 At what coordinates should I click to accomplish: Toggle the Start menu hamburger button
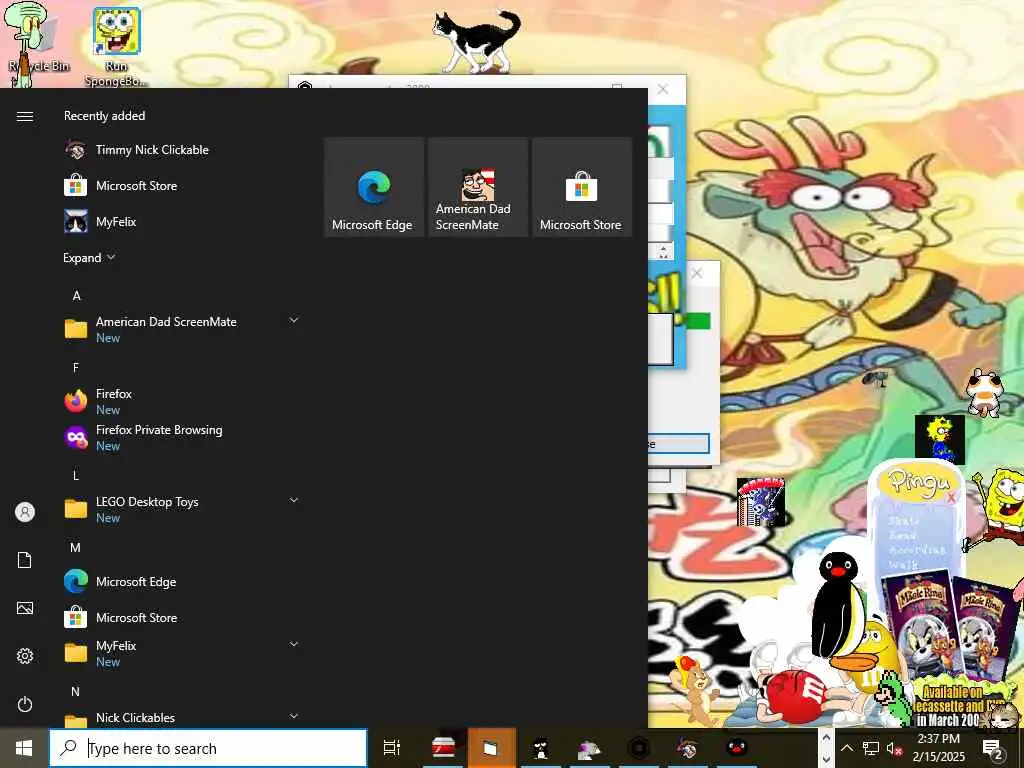tap(25, 116)
